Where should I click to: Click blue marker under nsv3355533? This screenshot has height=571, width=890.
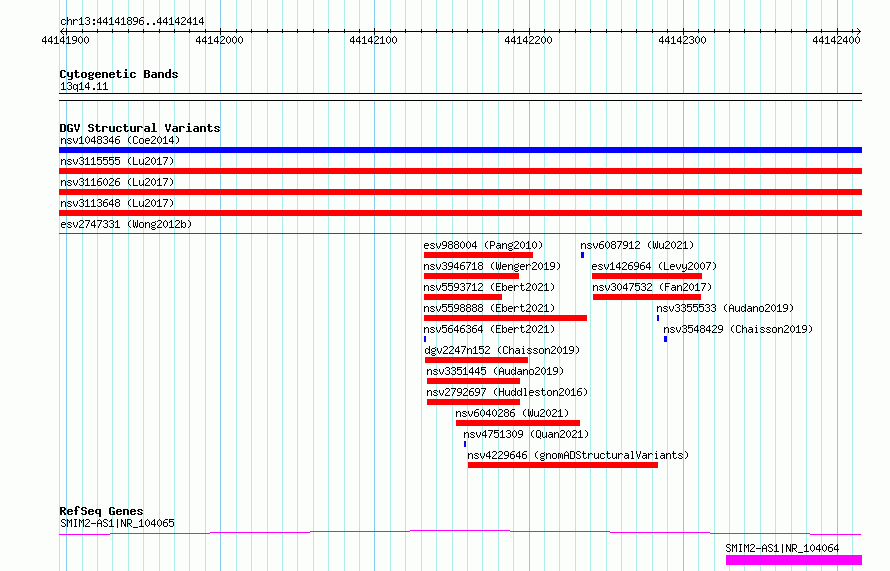click(658, 318)
